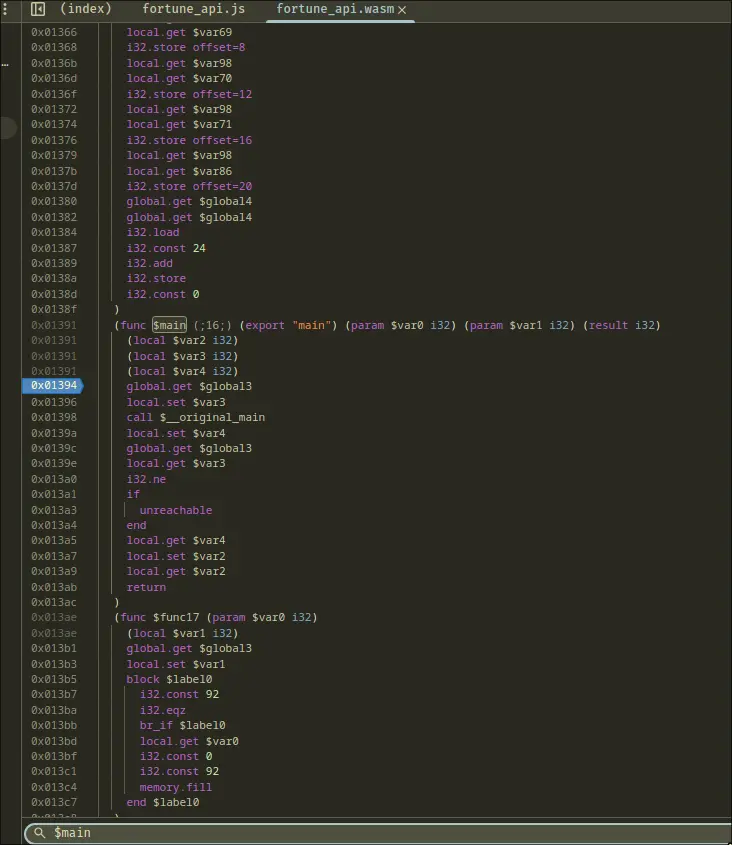Click the unreachable instruction
This screenshot has height=845, width=732.
[x=176, y=510]
